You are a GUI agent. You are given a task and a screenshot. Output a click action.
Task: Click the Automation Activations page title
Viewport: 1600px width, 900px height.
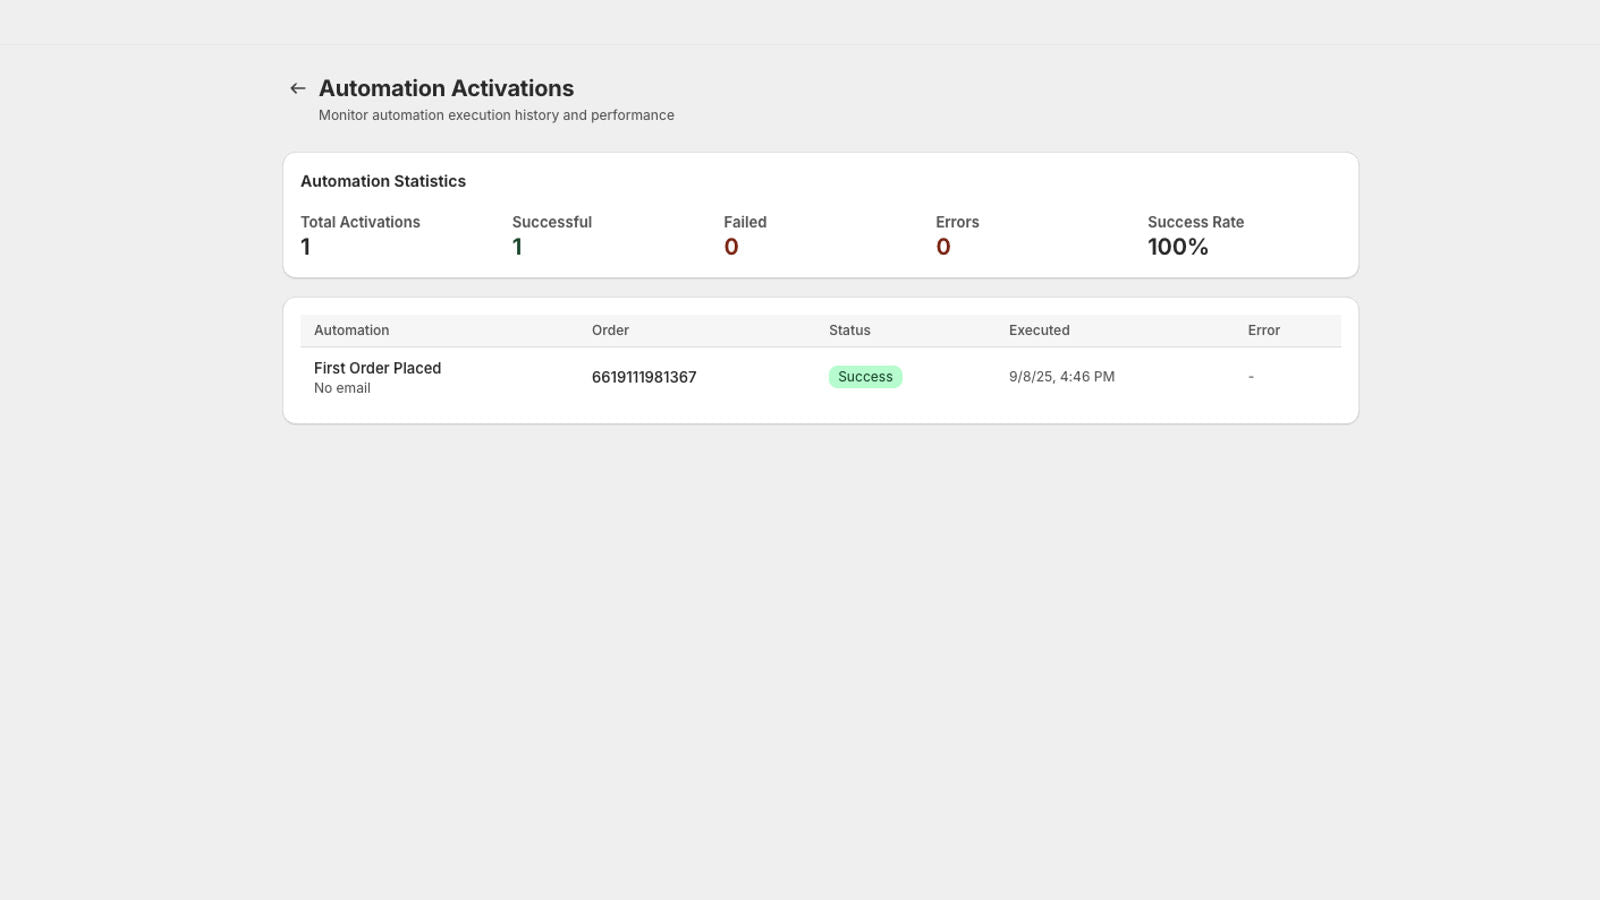point(446,88)
